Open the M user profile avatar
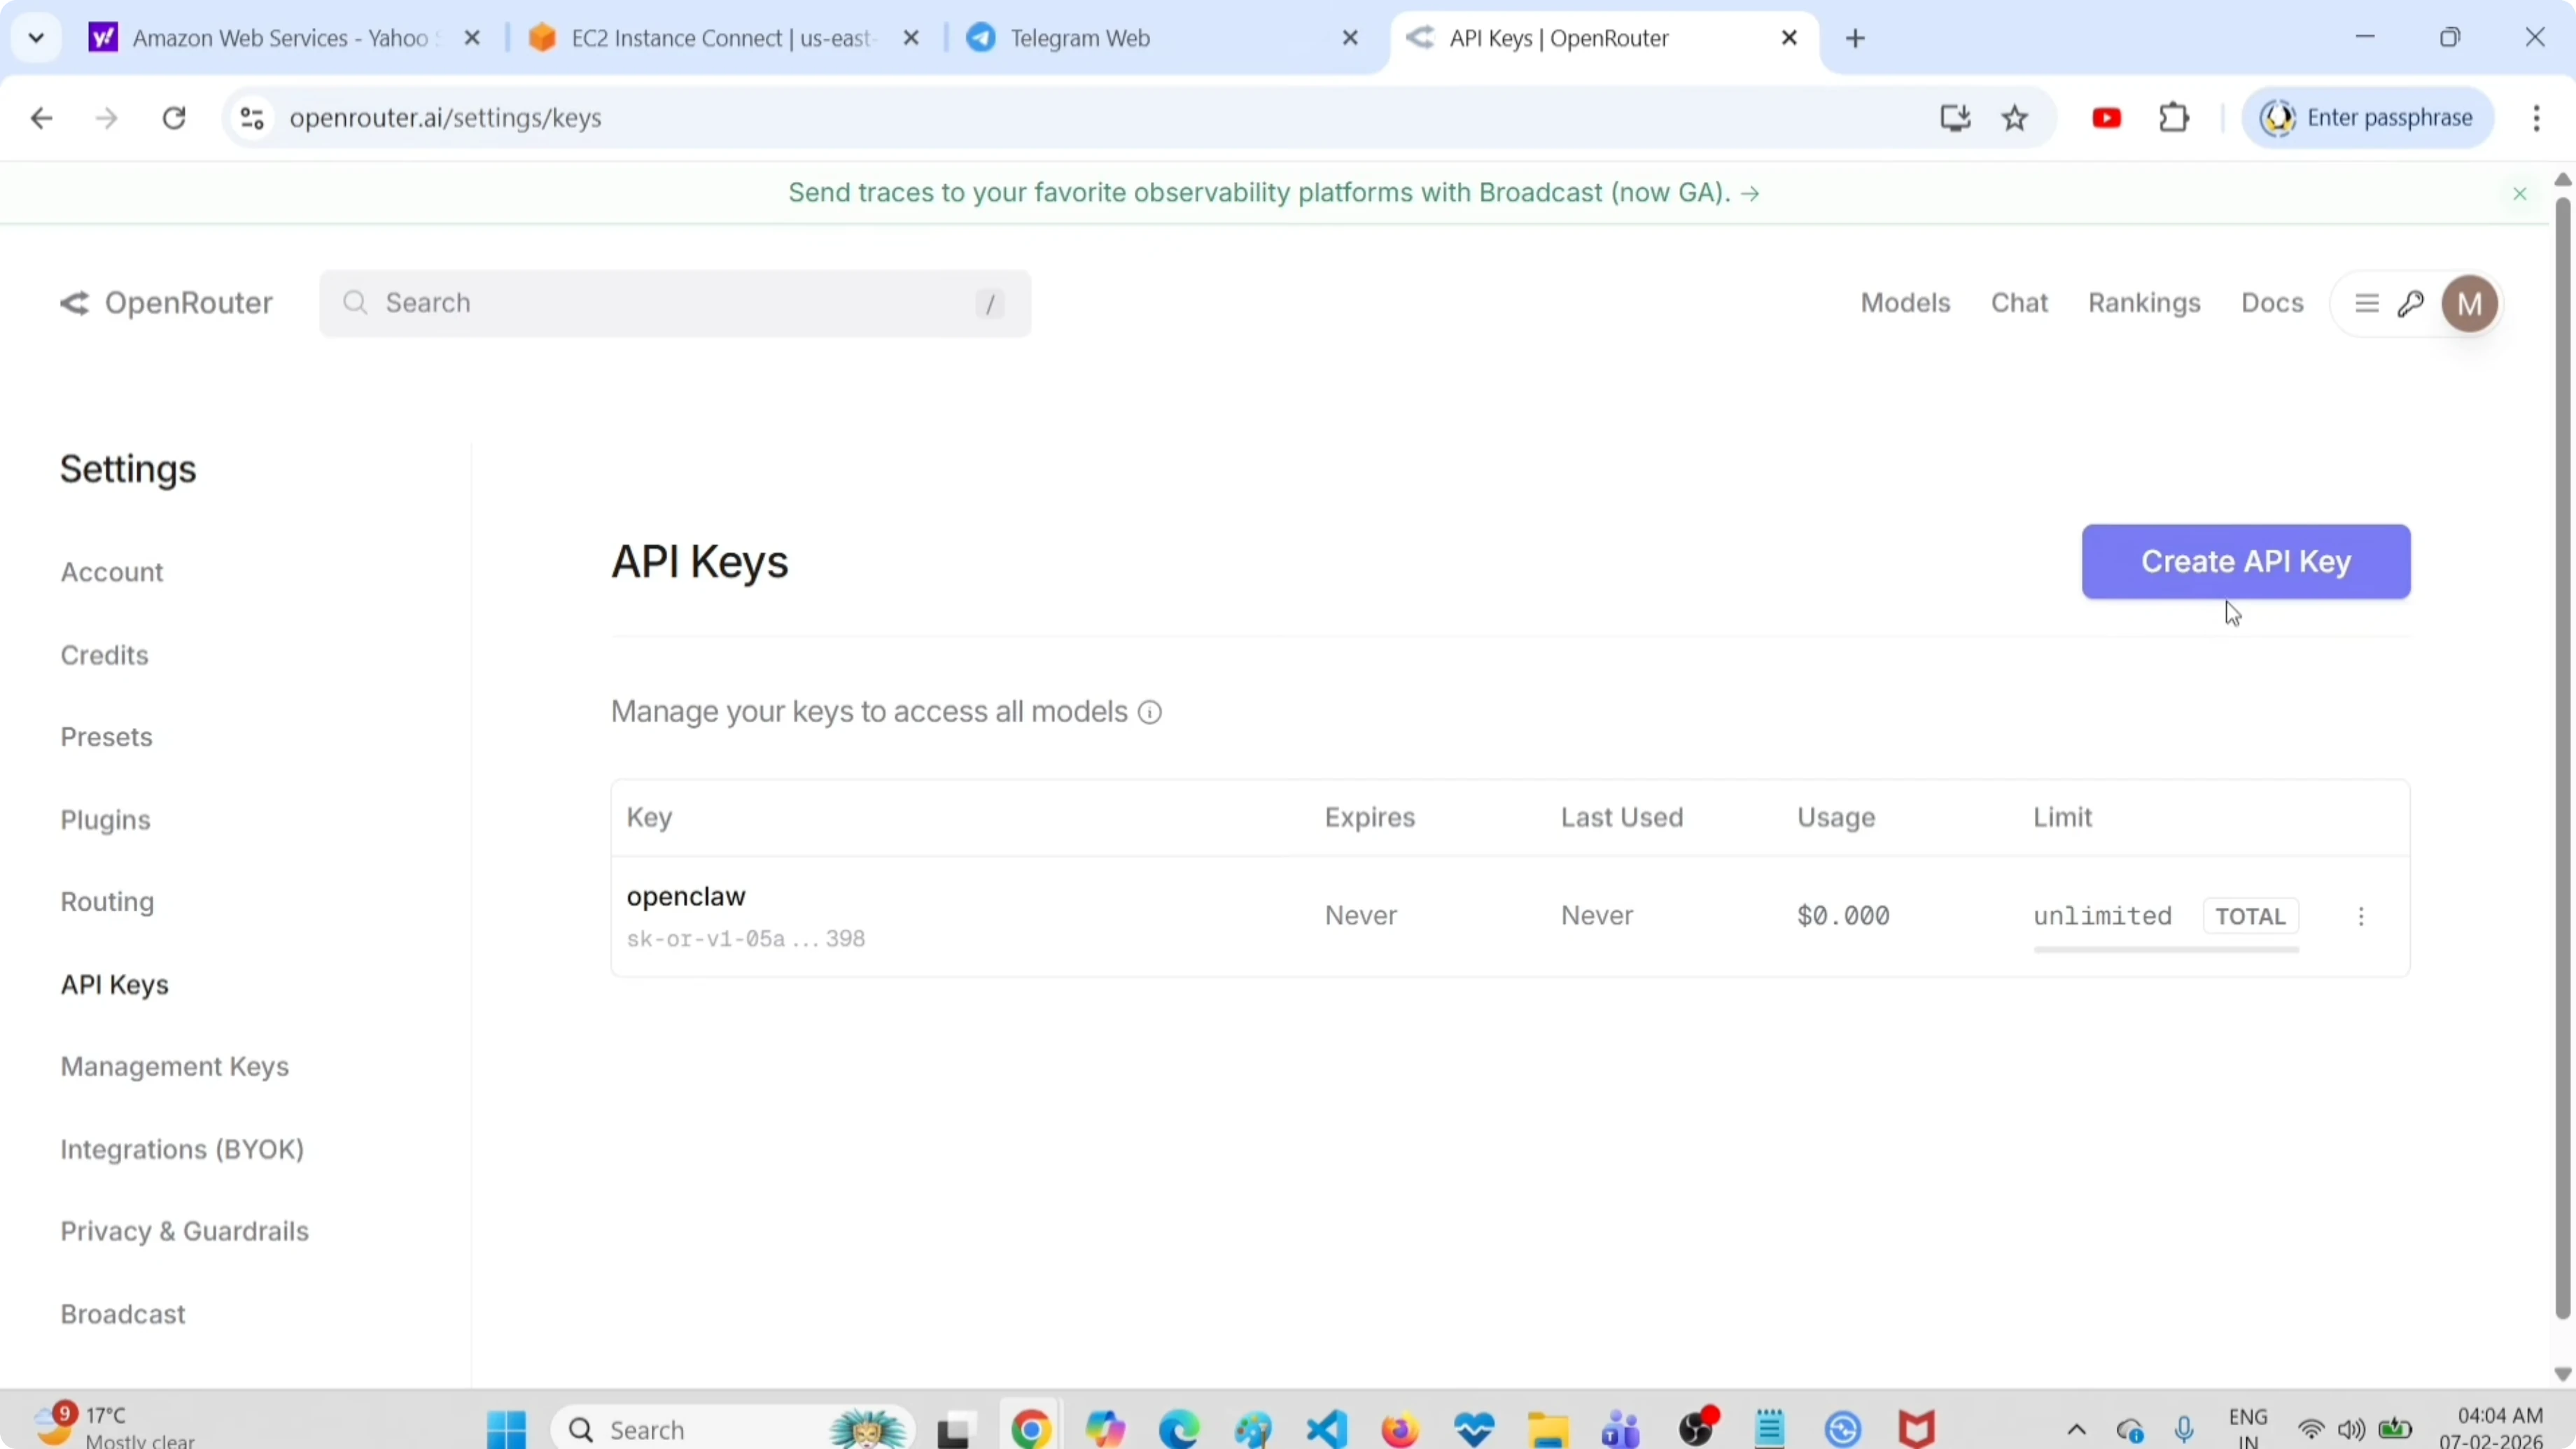The width and height of the screenshot is (2576, 1449). tap(2470, 303)
